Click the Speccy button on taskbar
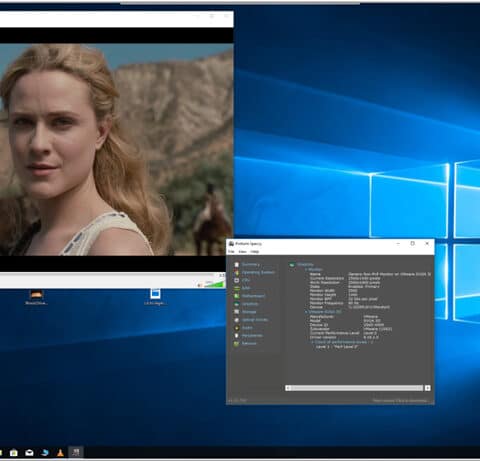 click(x=76, y=452)
